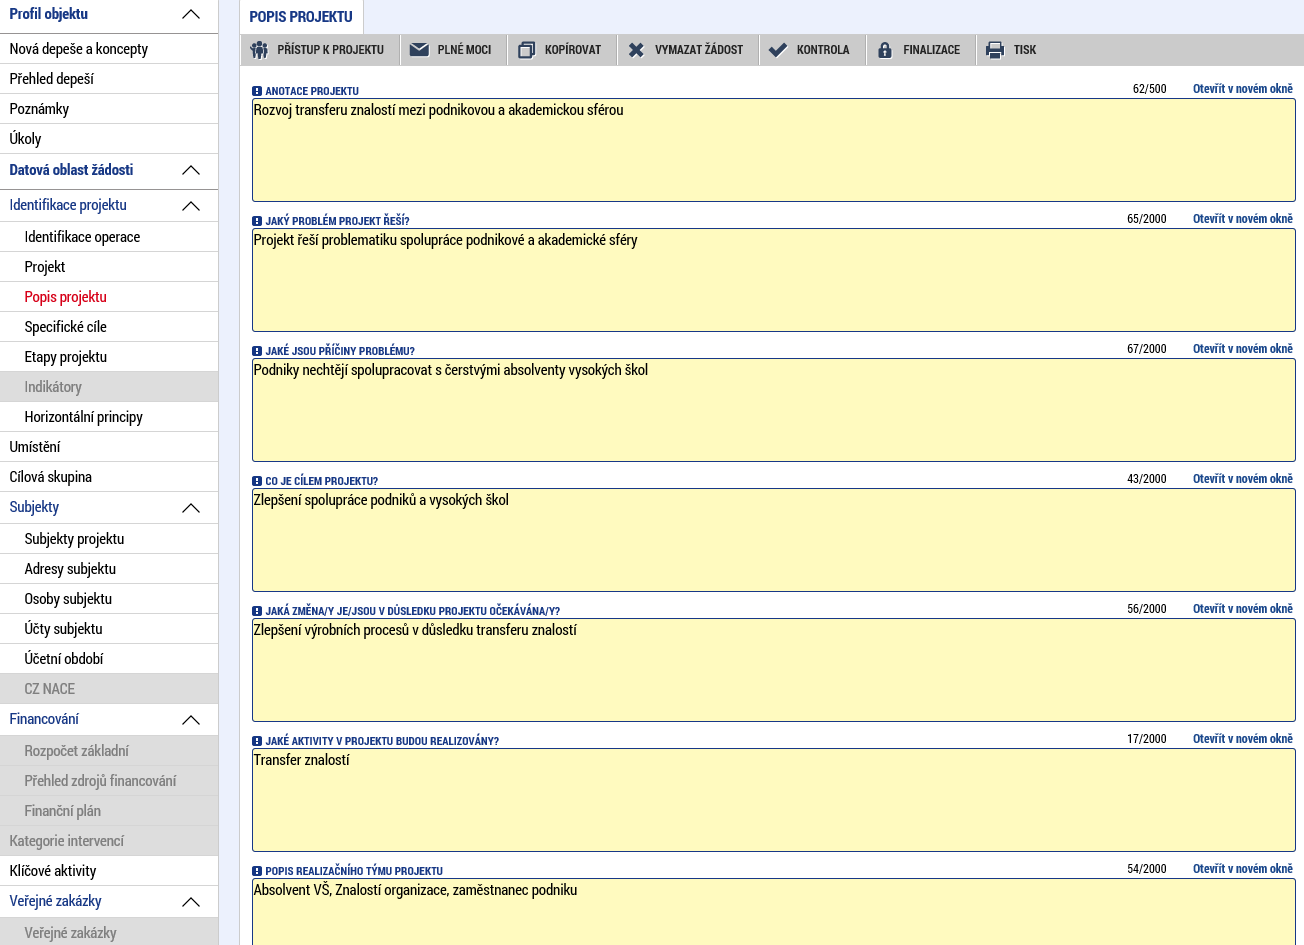Click the cross icon for Vymazat žádost
Viewport: 1304px width, 945px height.
(x=636, y=50)
